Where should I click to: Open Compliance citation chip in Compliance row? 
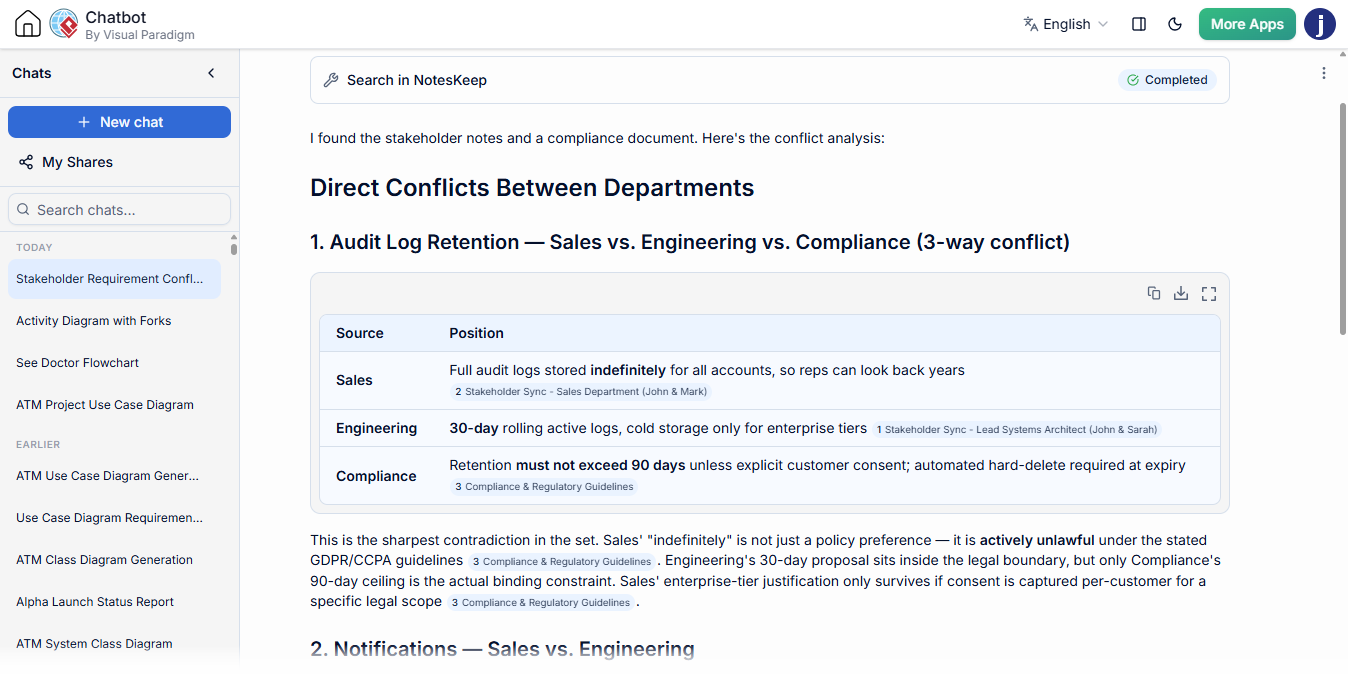coord(544,487)
